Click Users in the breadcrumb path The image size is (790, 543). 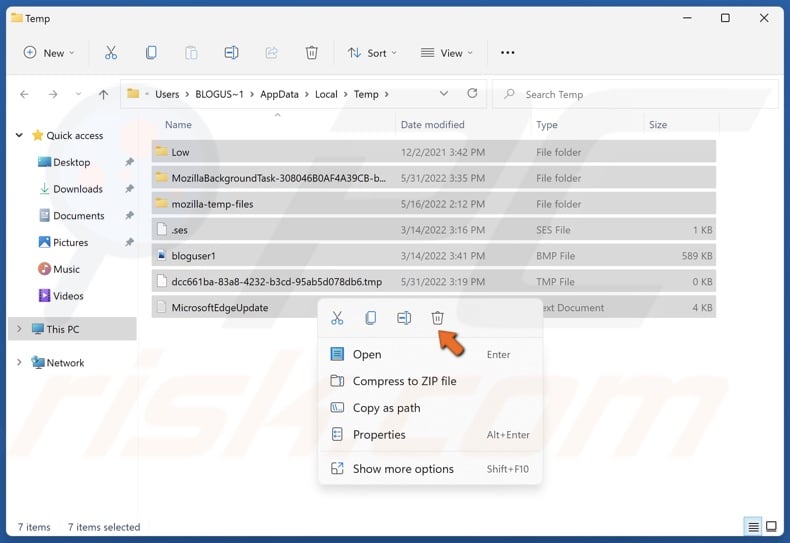[167, 94]
